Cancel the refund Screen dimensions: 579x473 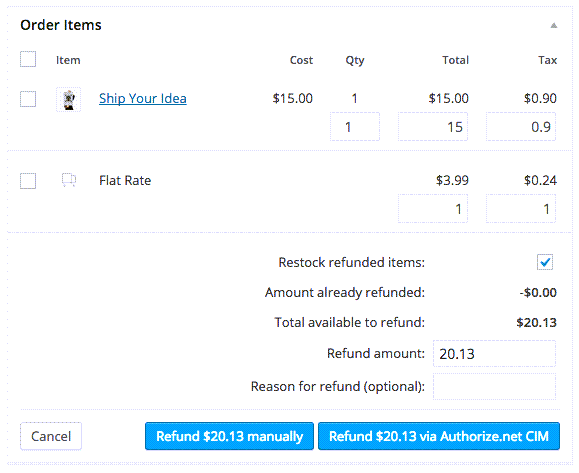(x=51, y=436)
